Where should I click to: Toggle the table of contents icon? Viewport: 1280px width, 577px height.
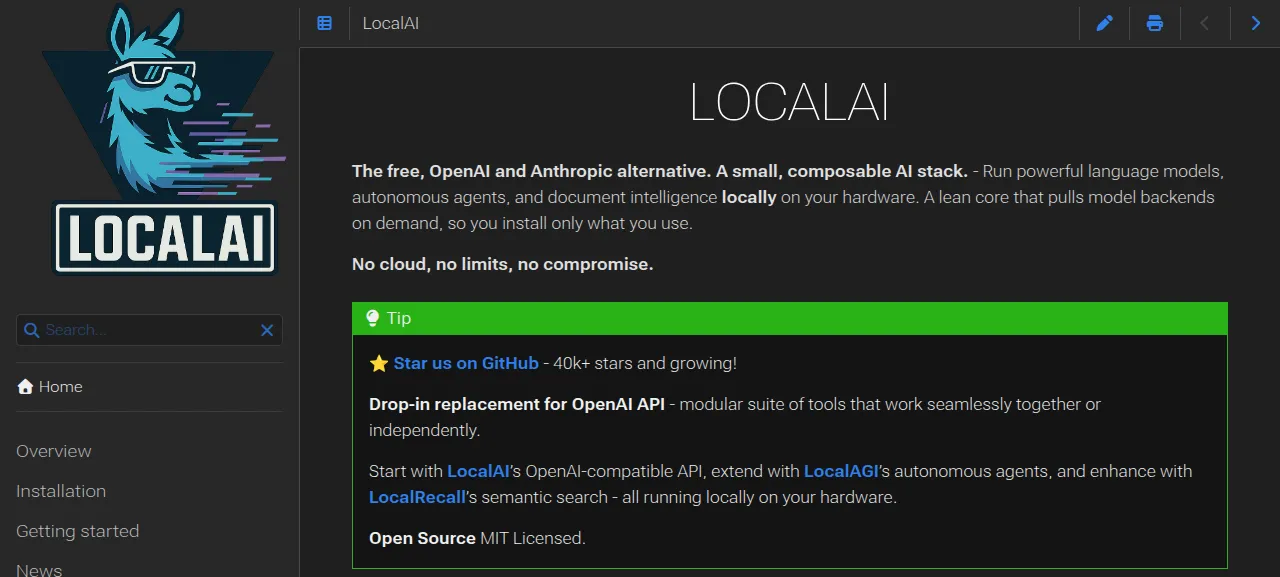click(x=324, y=23)
